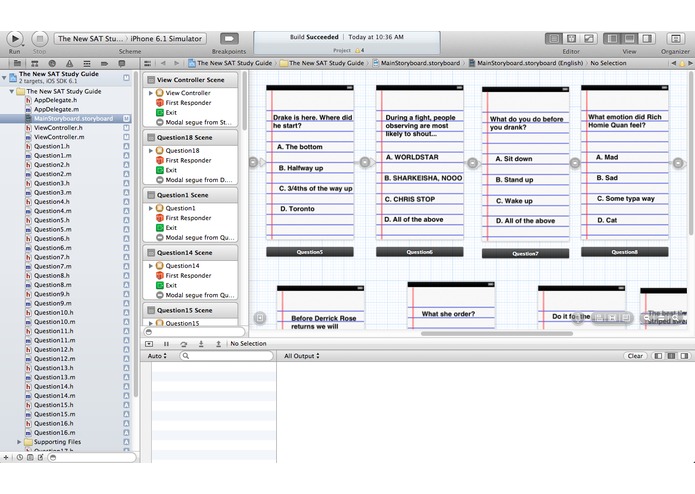This screenshot has height=494, width=695.
Task: Select AppDelegate.h in navigator
Action: pyautogui.click(x=56, y=100)
